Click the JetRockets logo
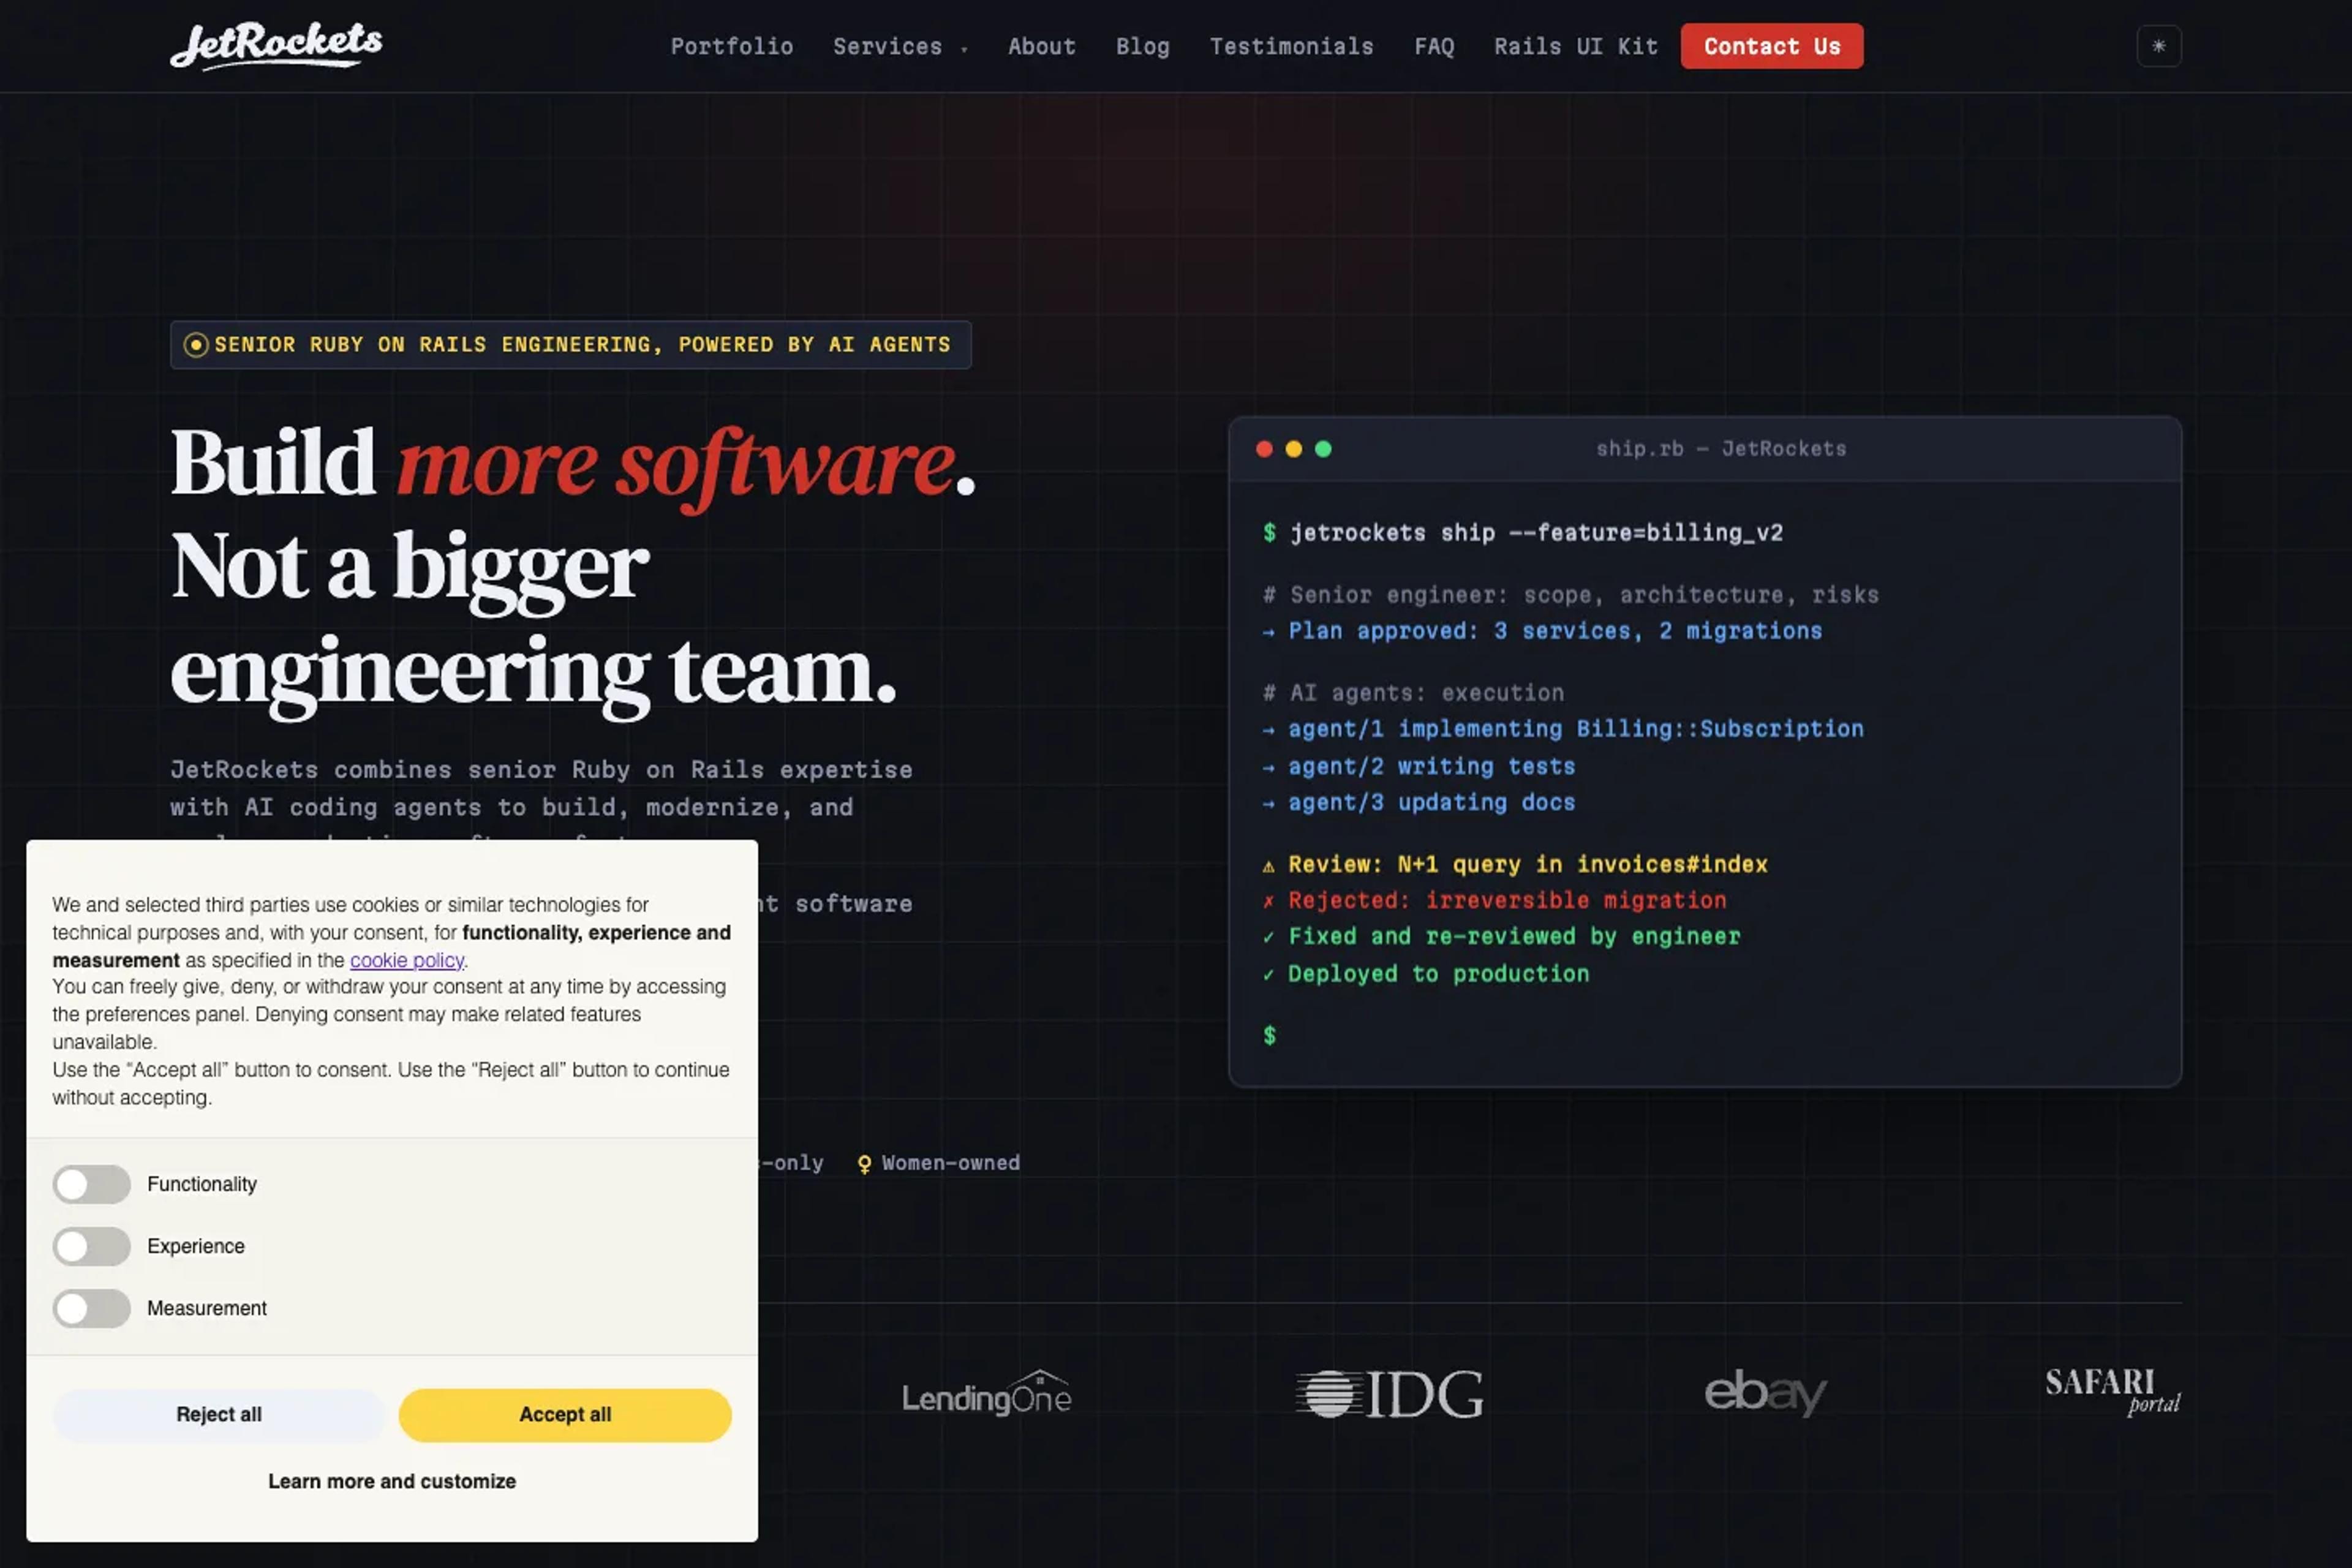The height and width of the screenshot is (1568, 2352). pos(276,46)
